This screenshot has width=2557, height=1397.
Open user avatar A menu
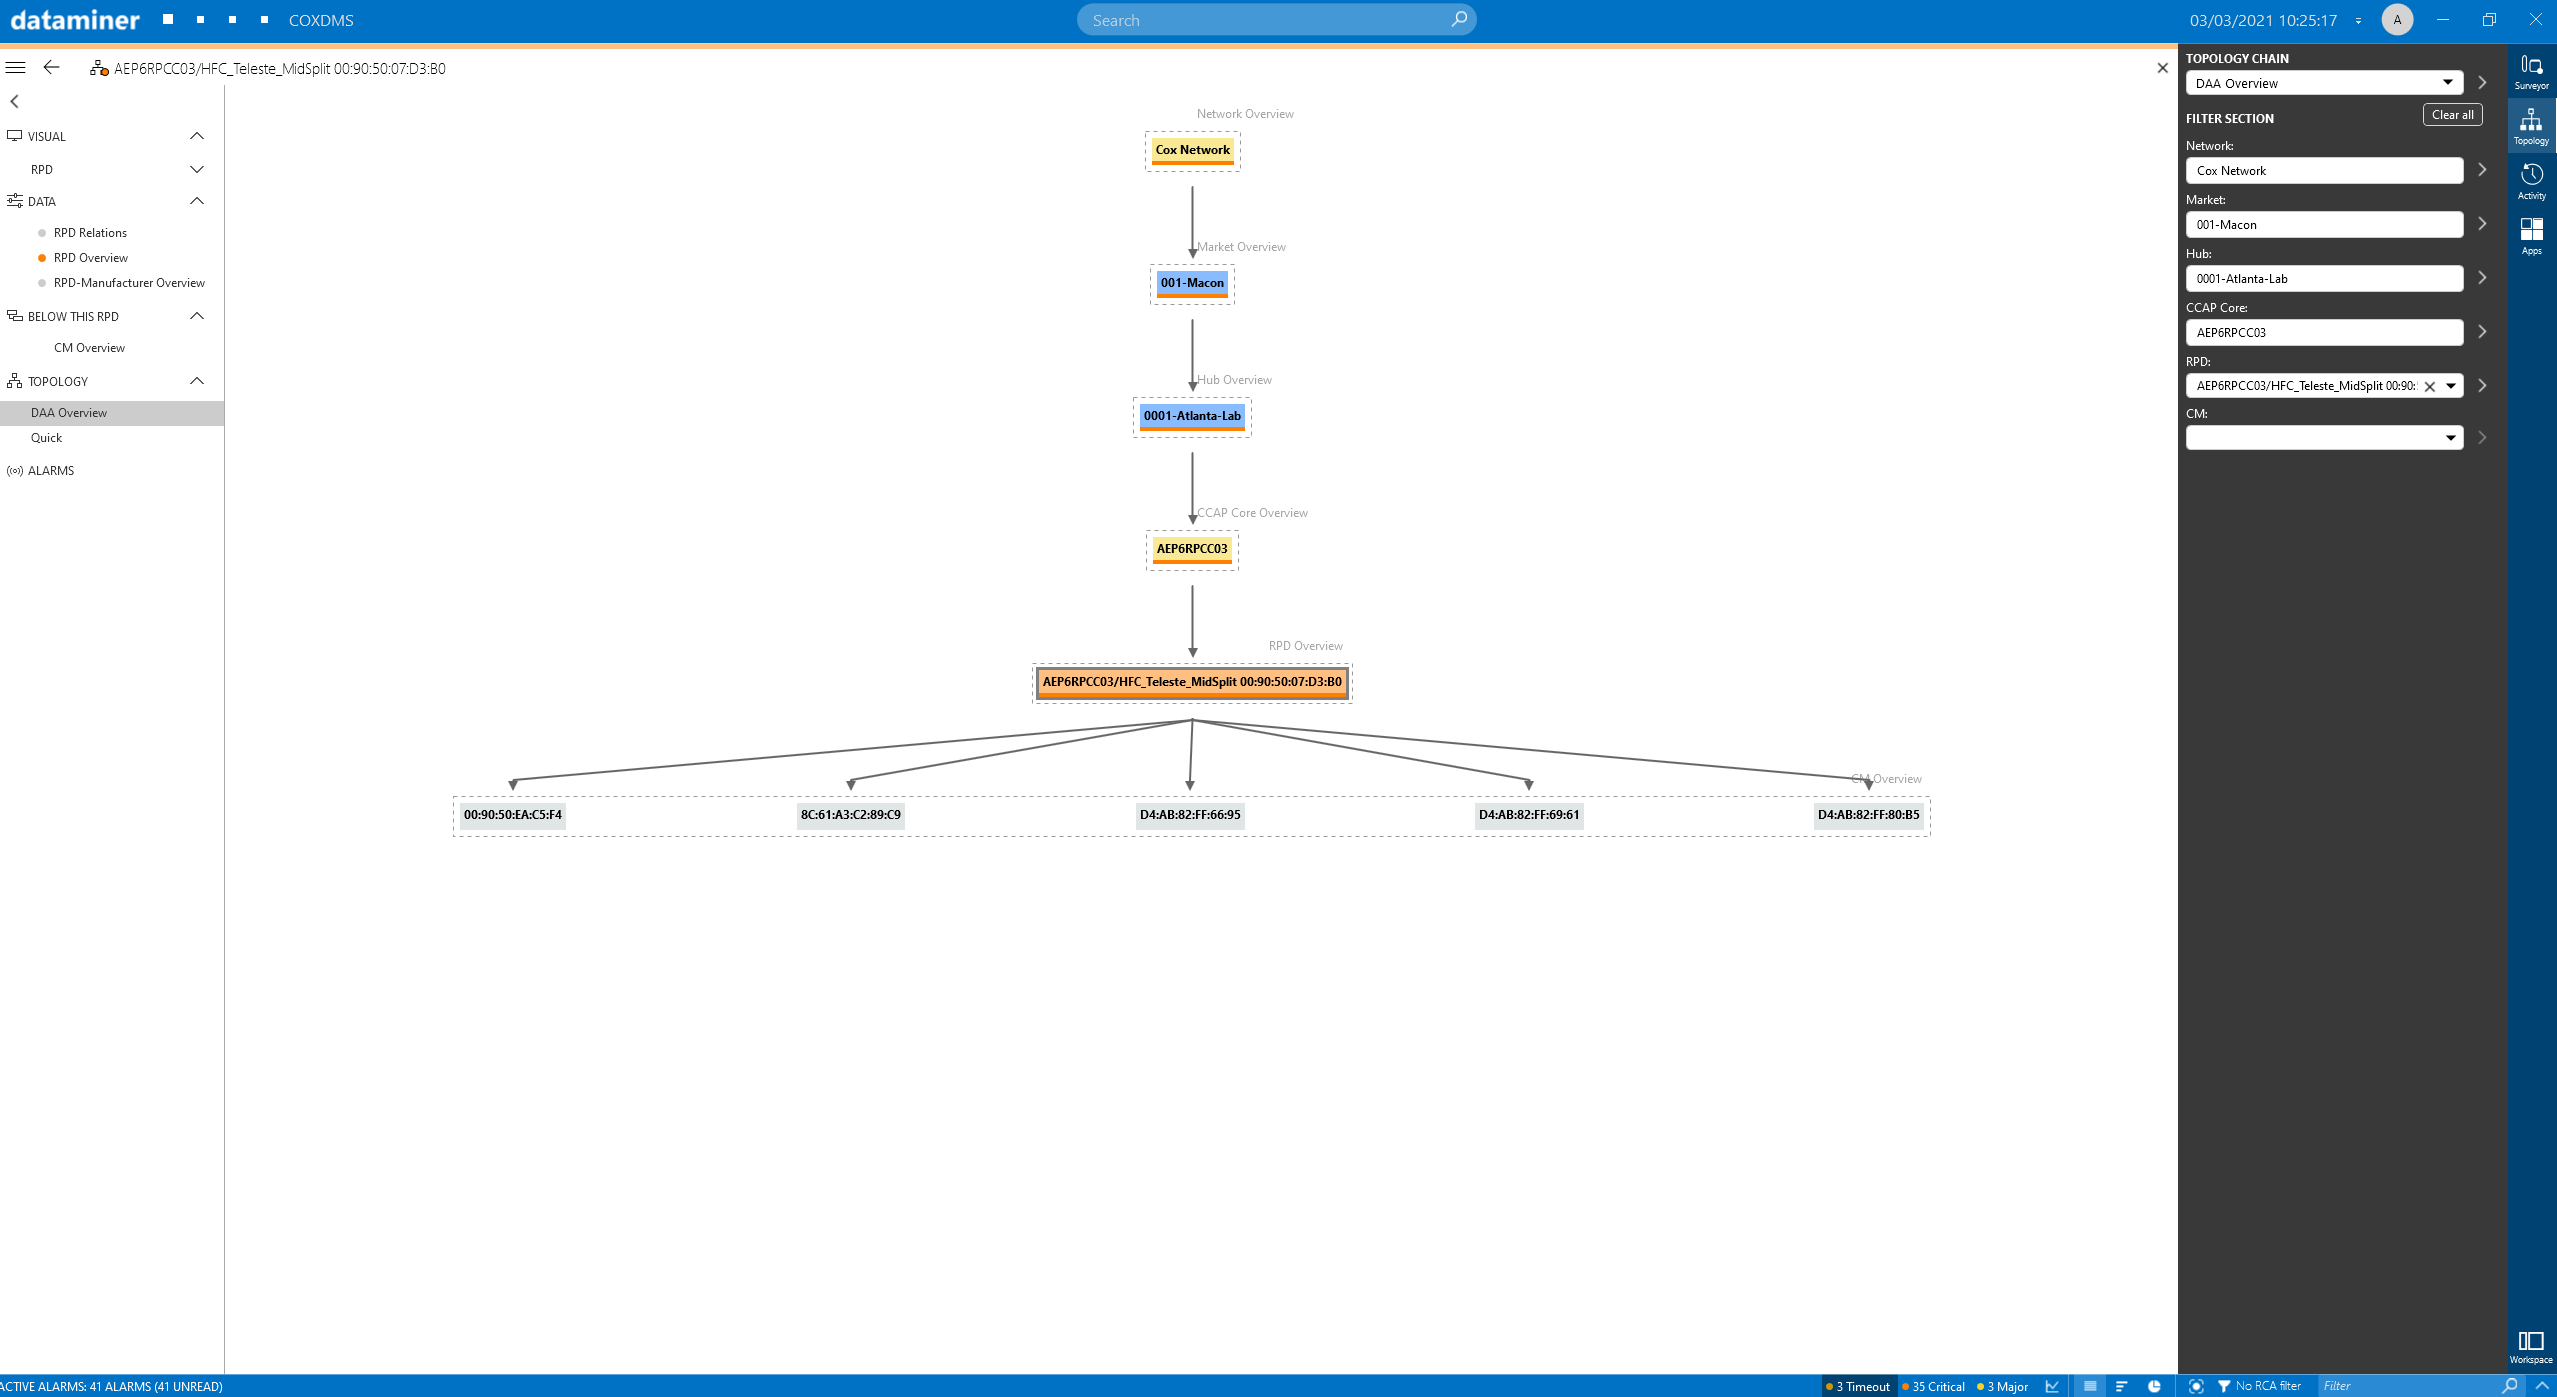click(2397, 19)
